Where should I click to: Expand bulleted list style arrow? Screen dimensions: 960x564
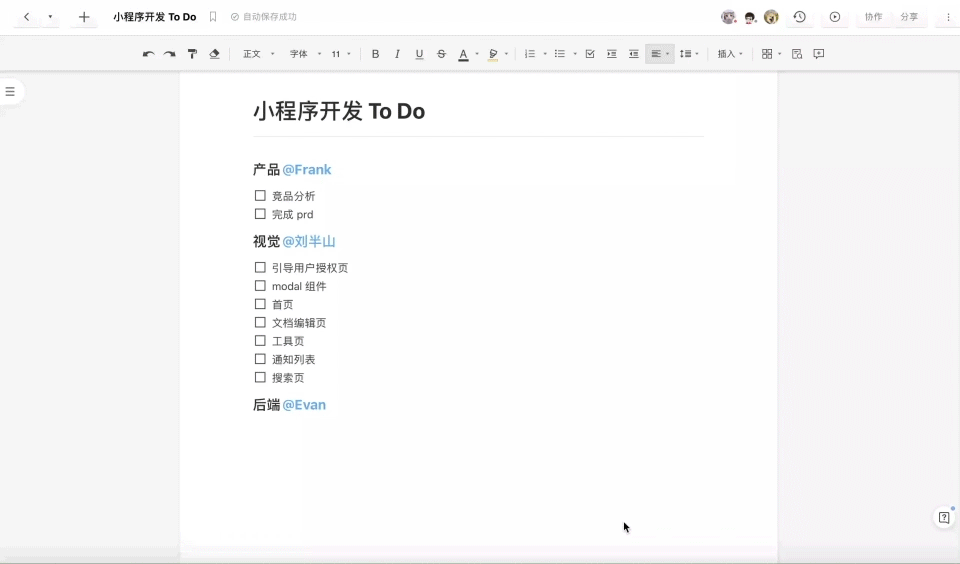pos(575,54)
